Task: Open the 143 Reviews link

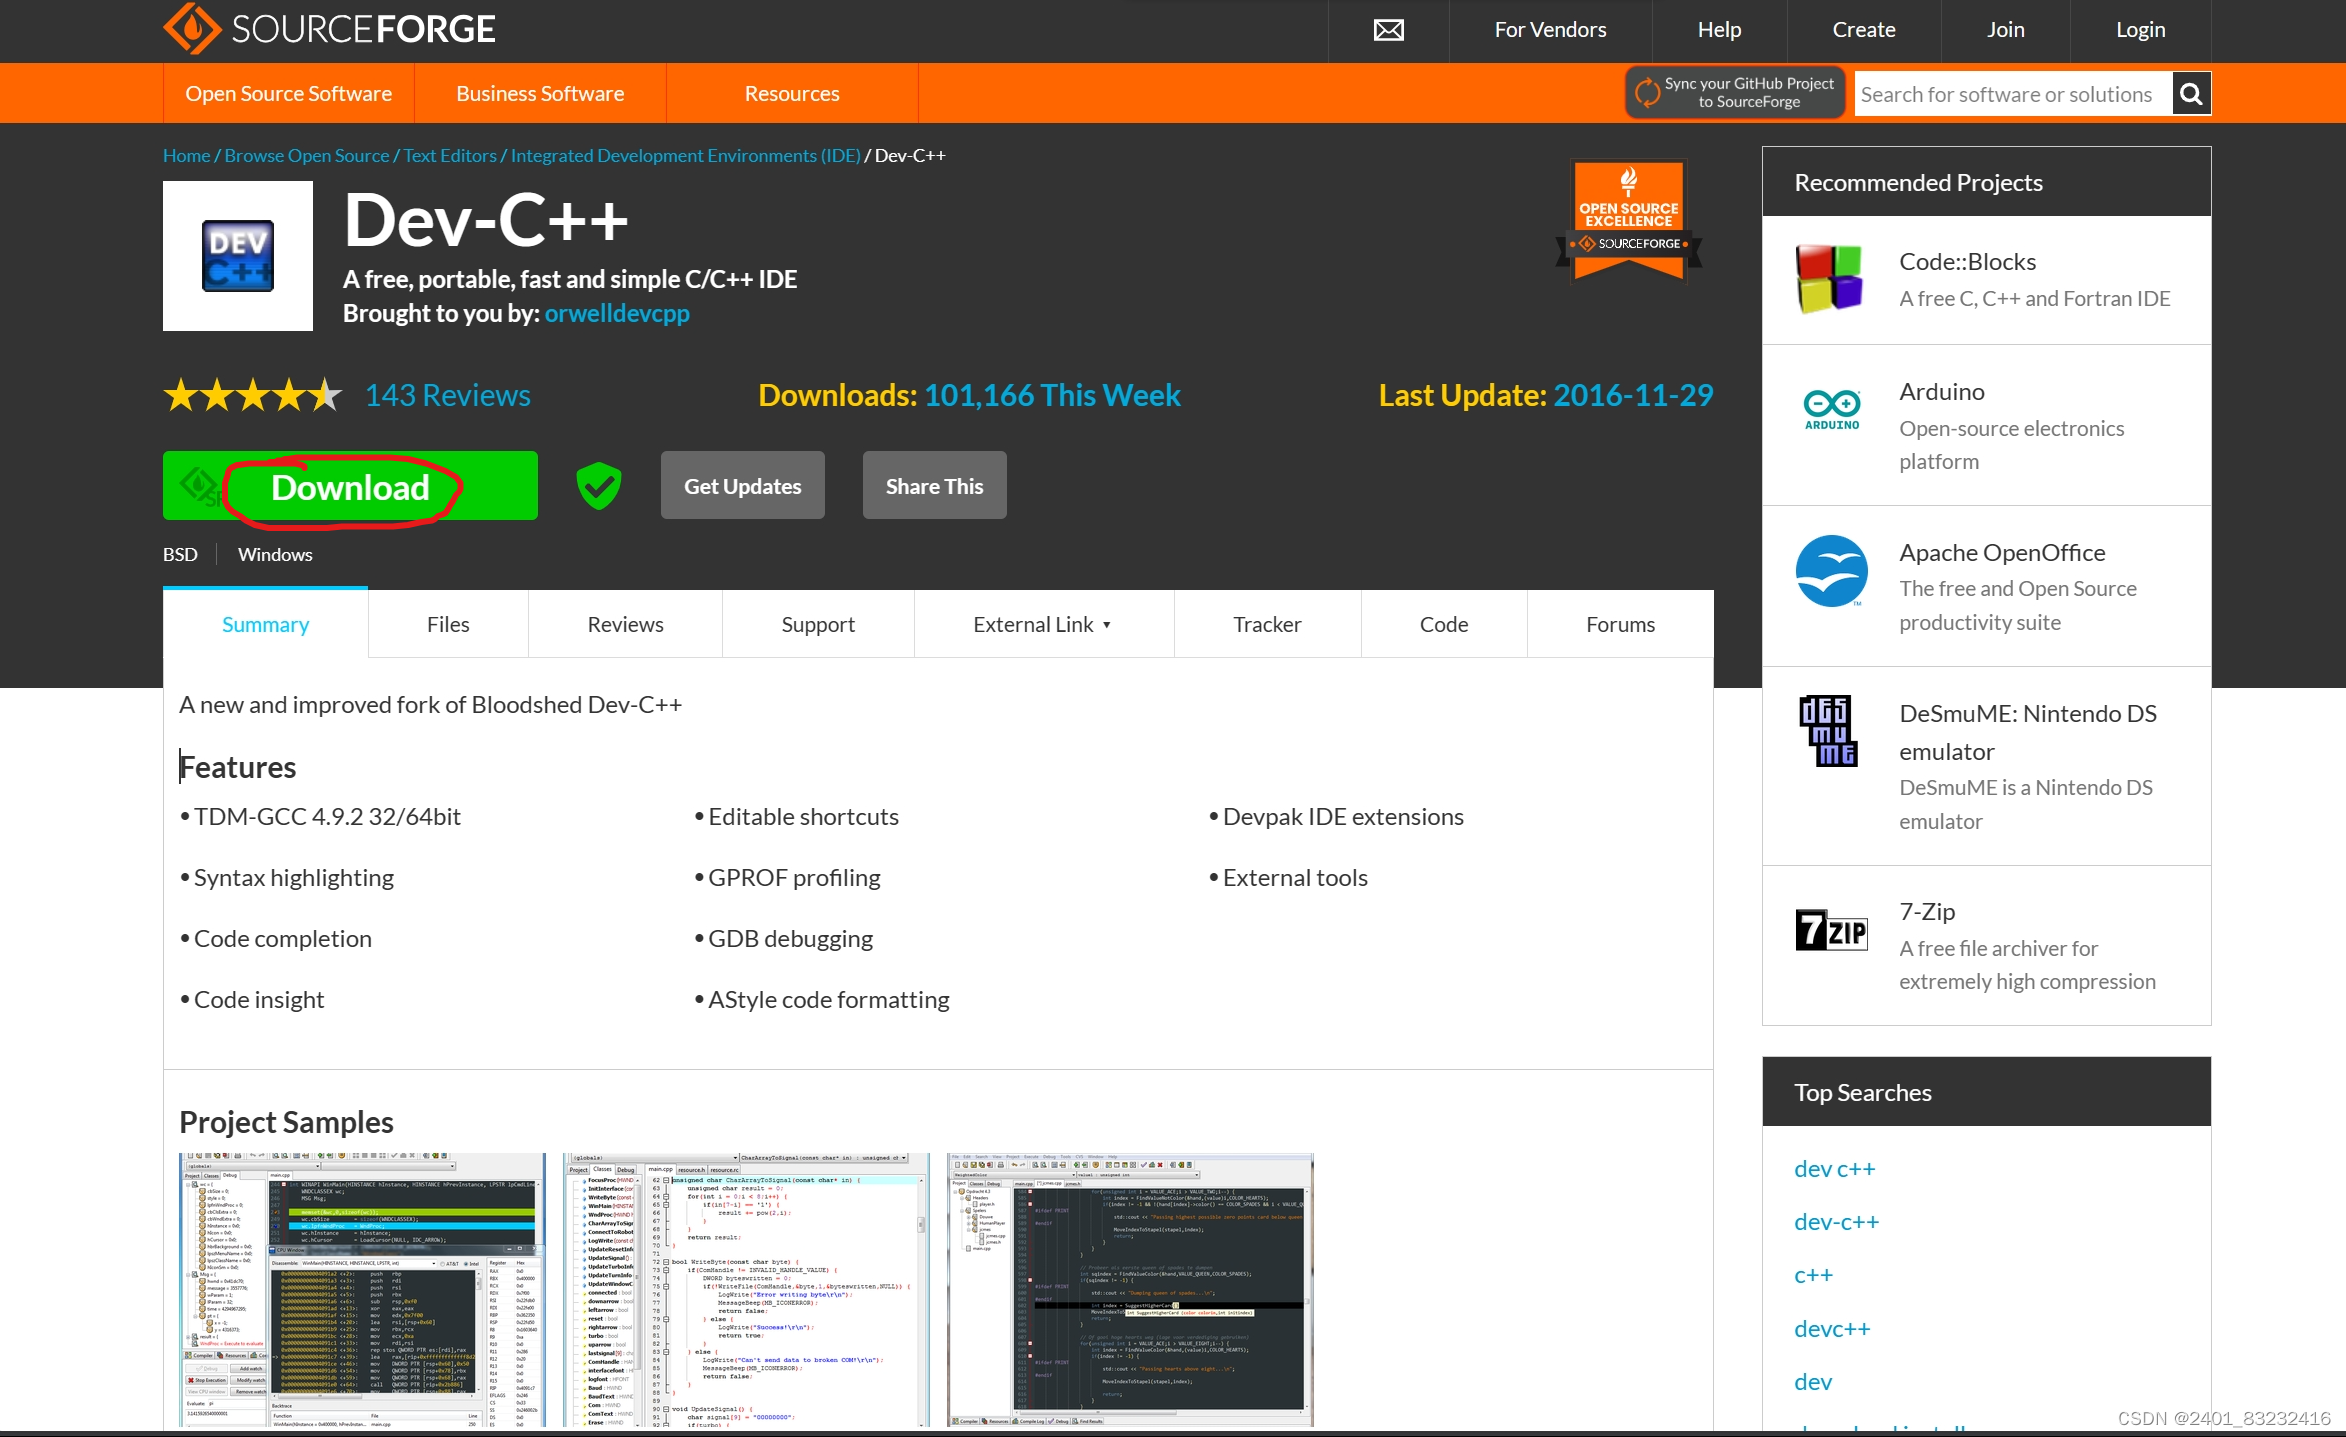Action: point(447,396)
